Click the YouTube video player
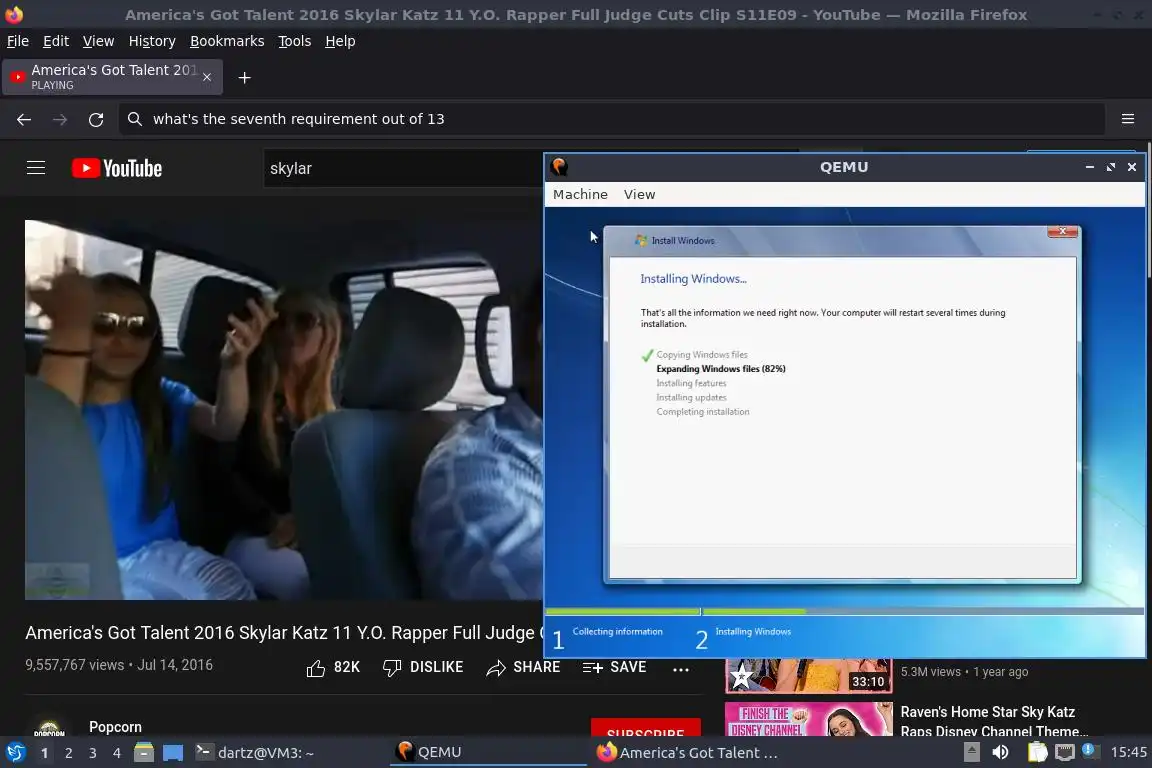Screen dimensions: 1152x768 click(x=284, y=409)
